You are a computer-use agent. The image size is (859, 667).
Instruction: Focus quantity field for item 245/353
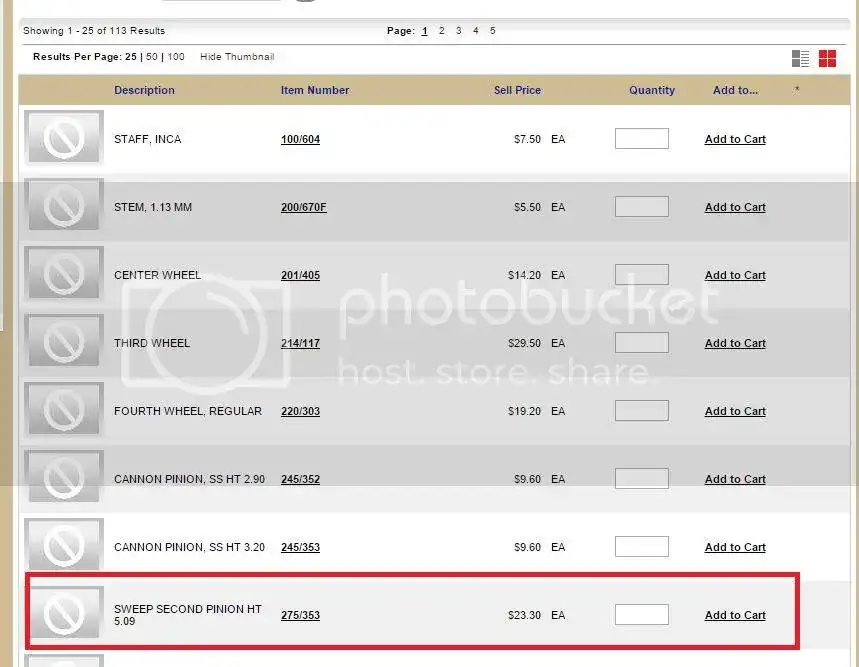tap(642, 546)
